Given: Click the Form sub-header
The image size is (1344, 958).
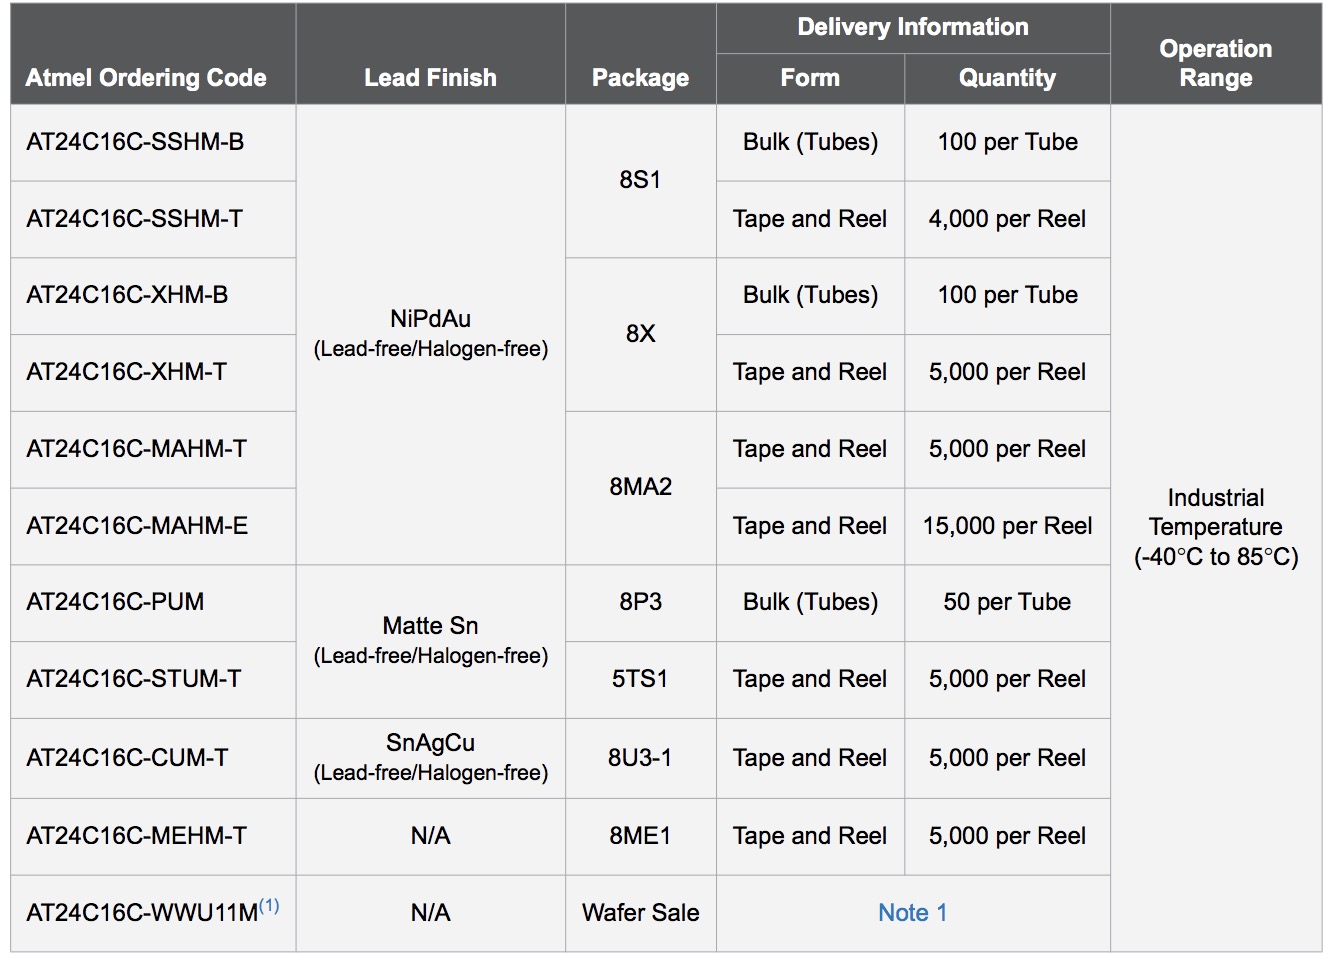Looking at the screenshot, I should click(810, 78).
